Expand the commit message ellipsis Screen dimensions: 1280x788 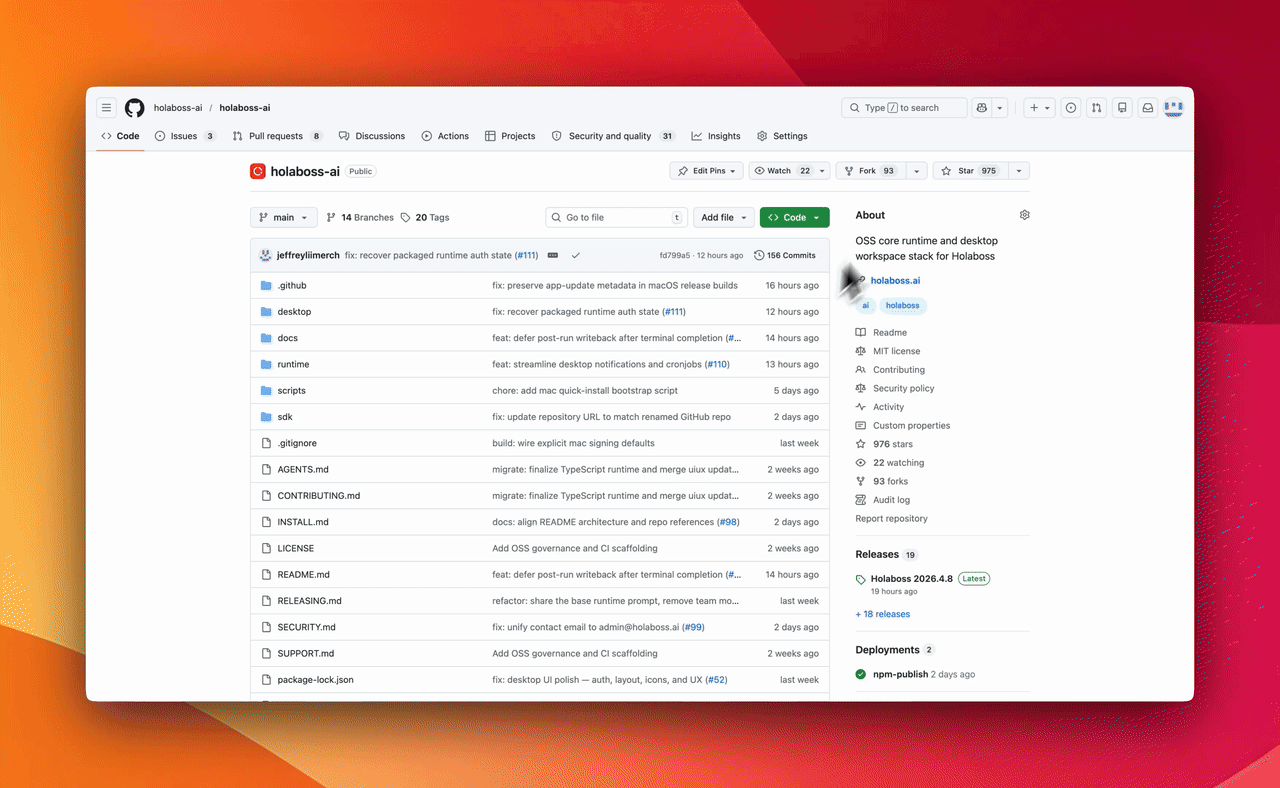click(x=552, y=255)
